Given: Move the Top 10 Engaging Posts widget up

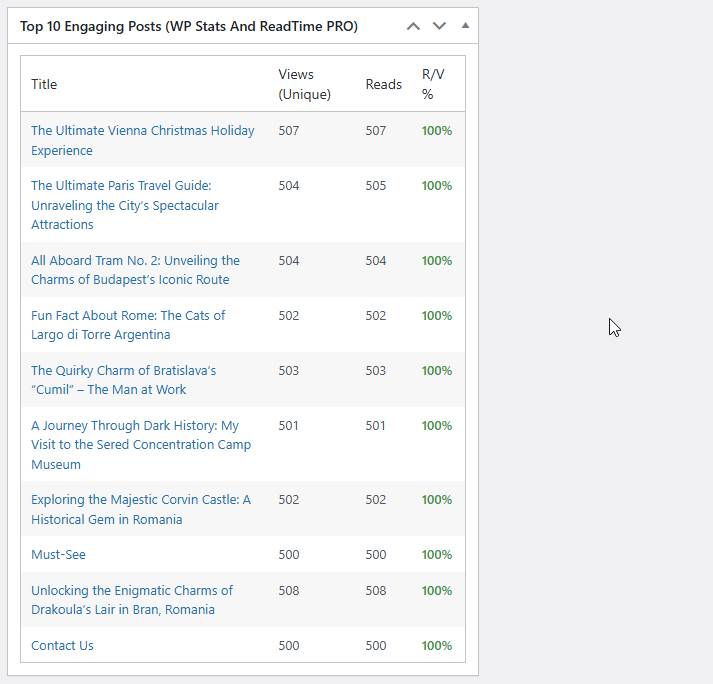Looking at the screenshot, I should coord(413,26).
